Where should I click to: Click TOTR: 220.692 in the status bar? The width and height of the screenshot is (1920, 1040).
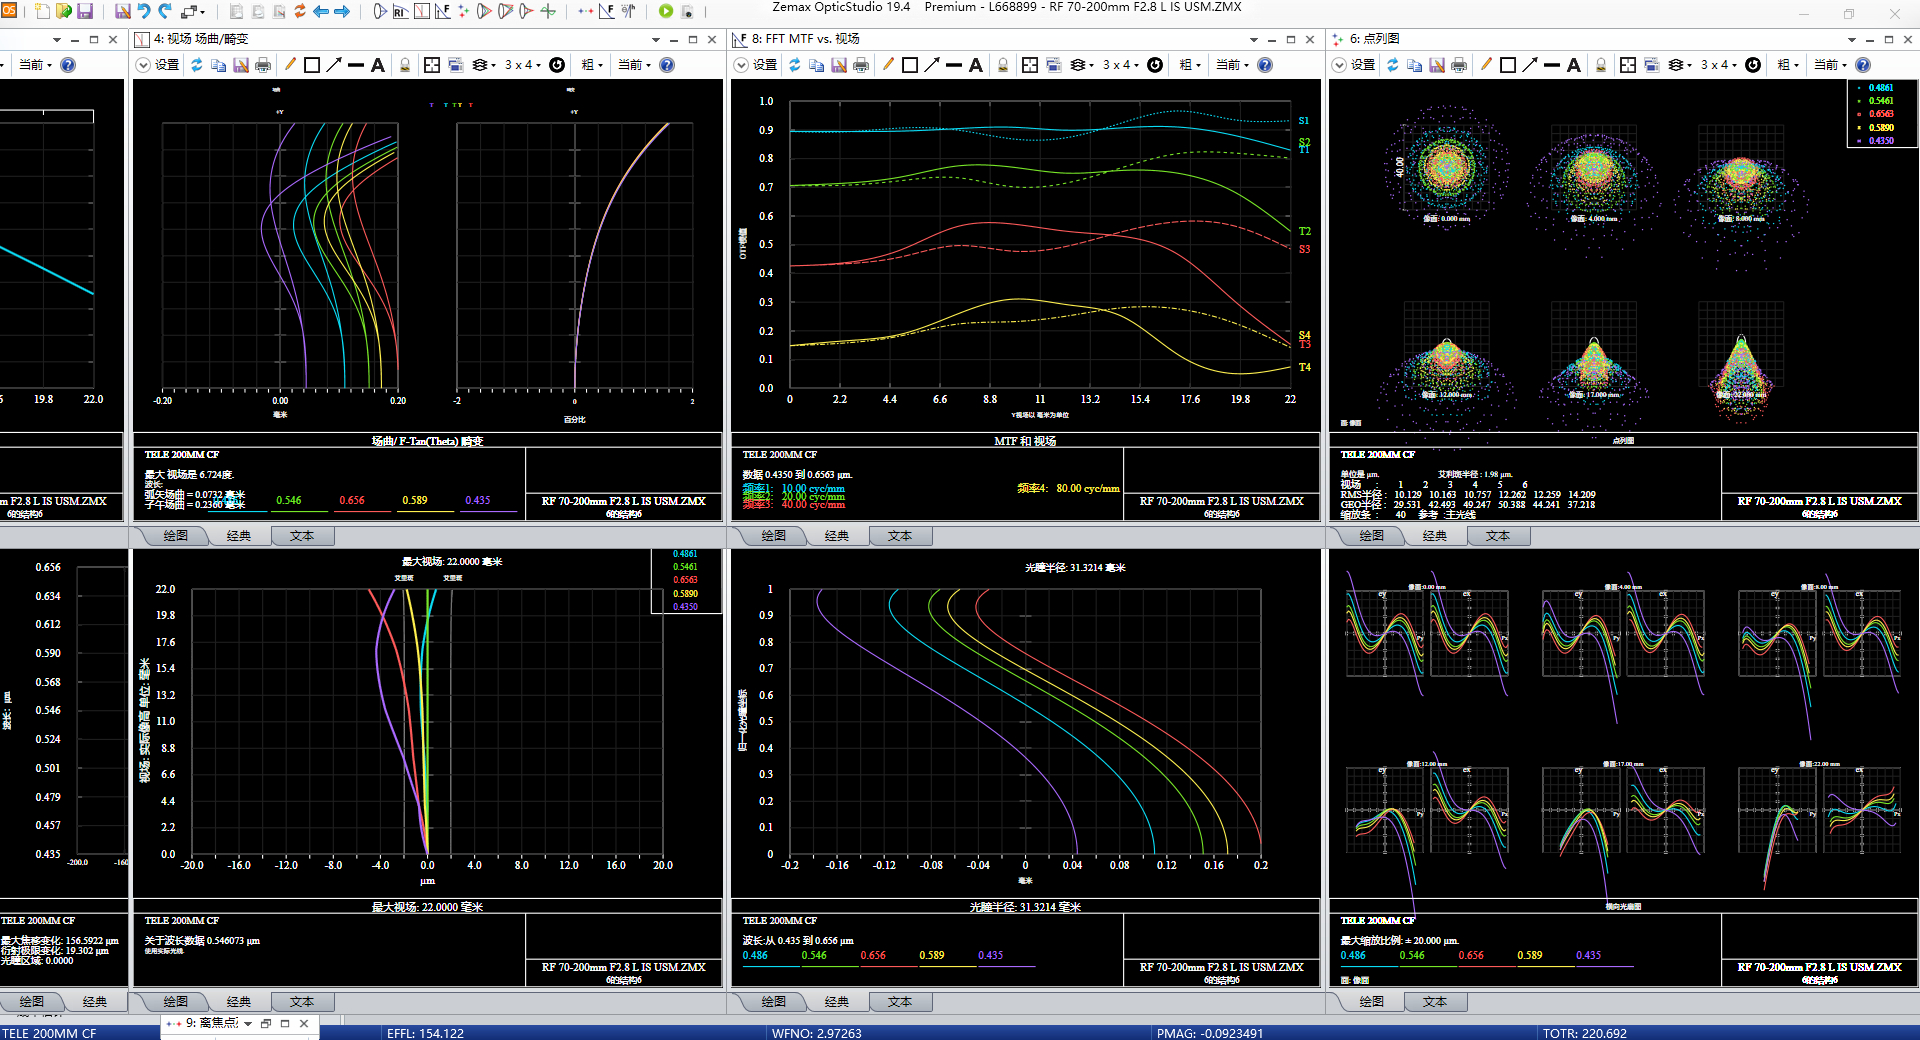click(1584, 1033)
